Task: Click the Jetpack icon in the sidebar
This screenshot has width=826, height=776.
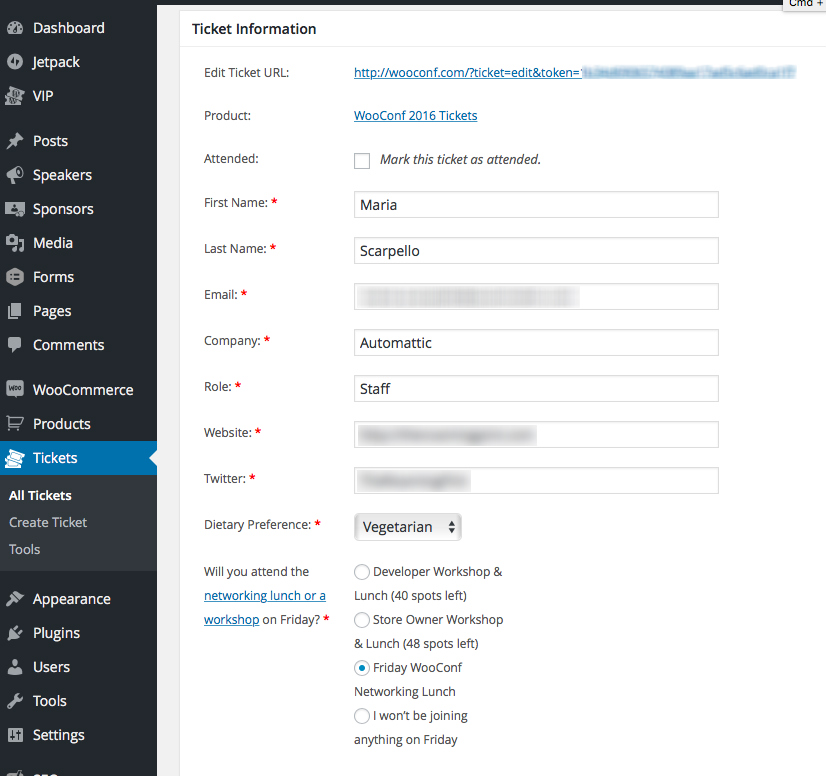Action: [x=15, y=62]
